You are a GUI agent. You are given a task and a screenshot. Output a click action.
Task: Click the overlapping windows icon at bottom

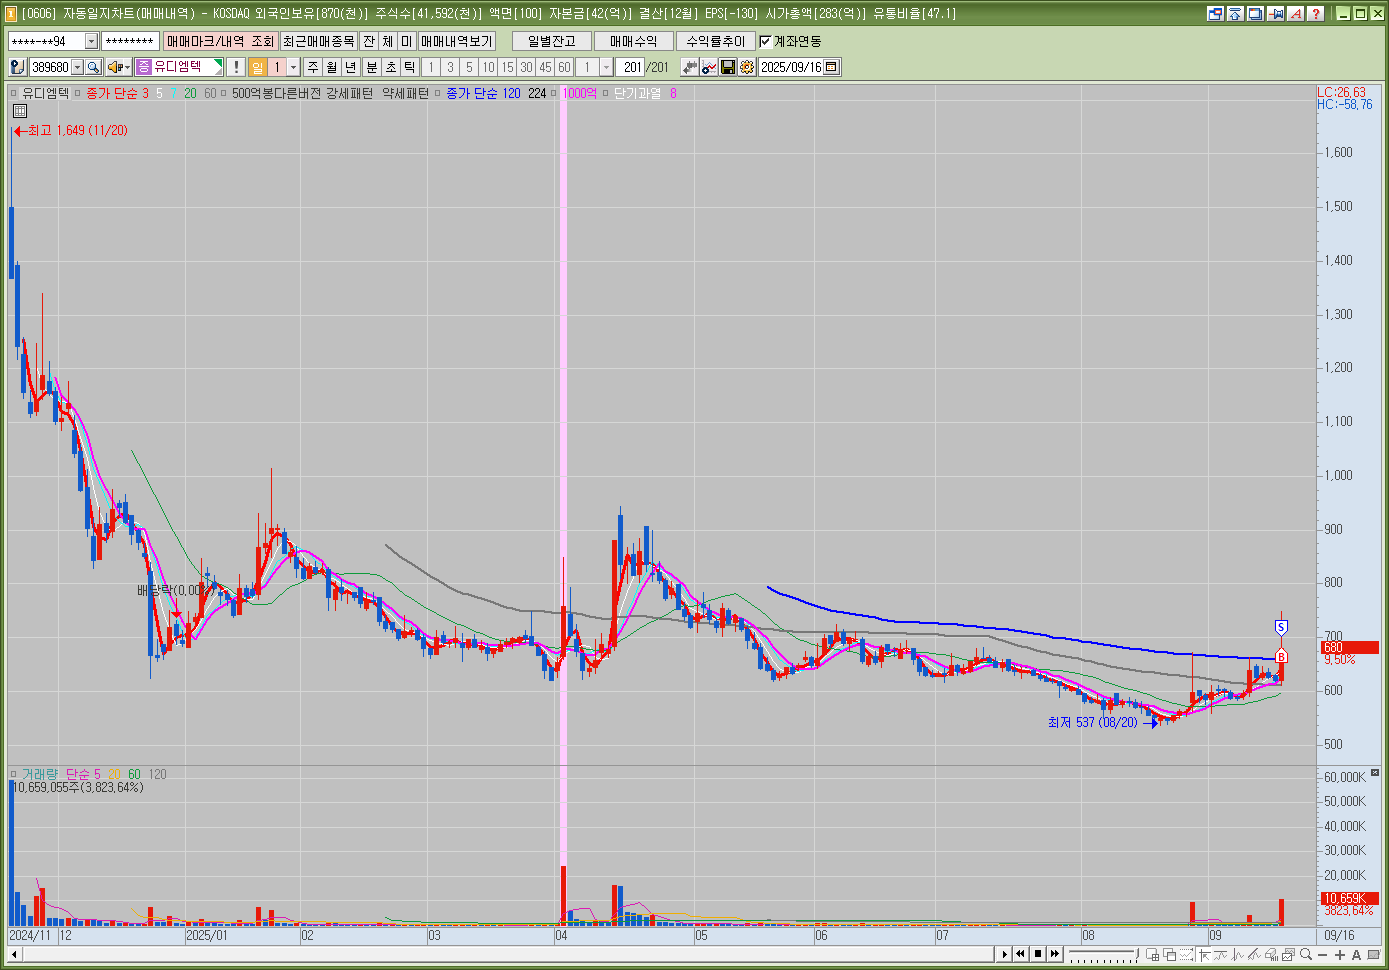(x=1170, y=954)
